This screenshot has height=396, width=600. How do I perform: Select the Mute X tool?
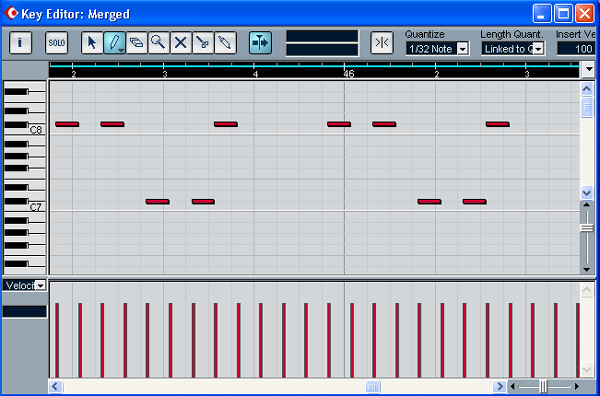[x=181, y=42]
